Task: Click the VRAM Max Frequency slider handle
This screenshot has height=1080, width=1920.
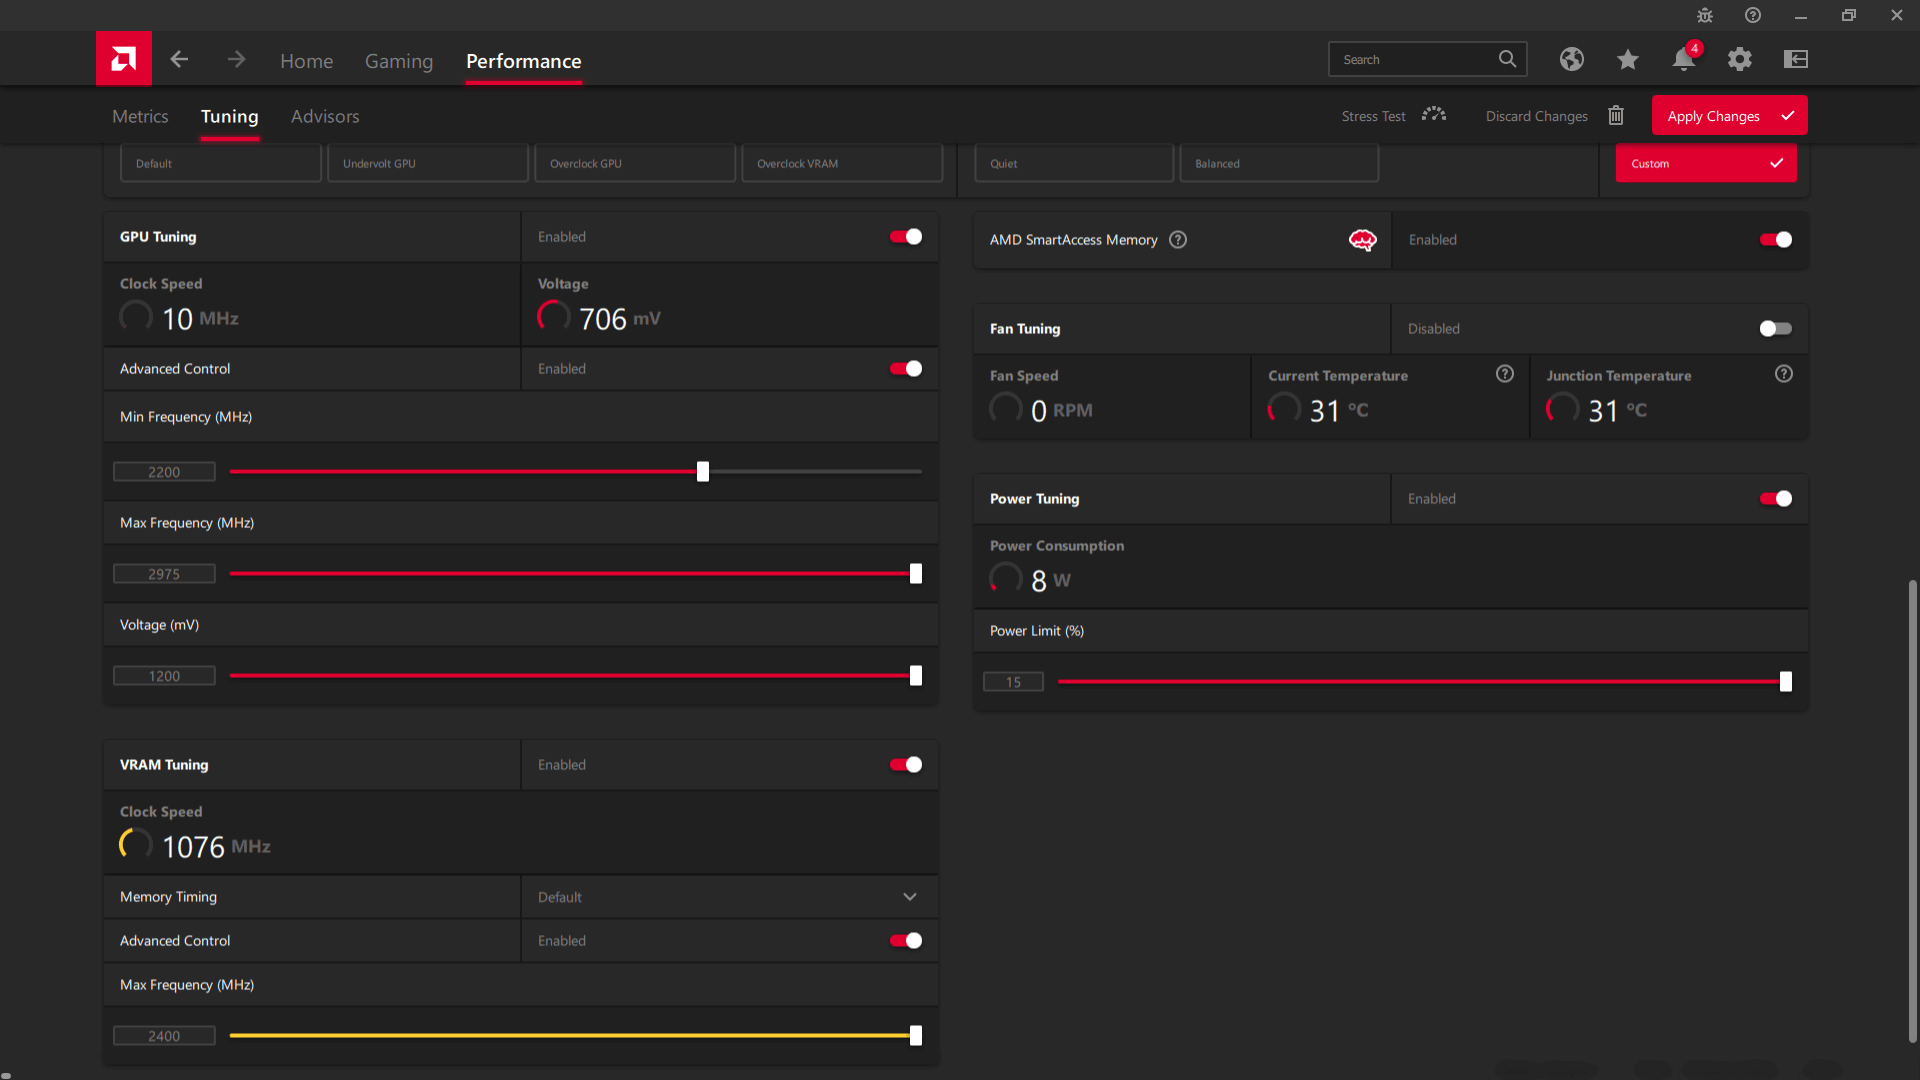Action: pyautogui.click(x=916, y=1036)
